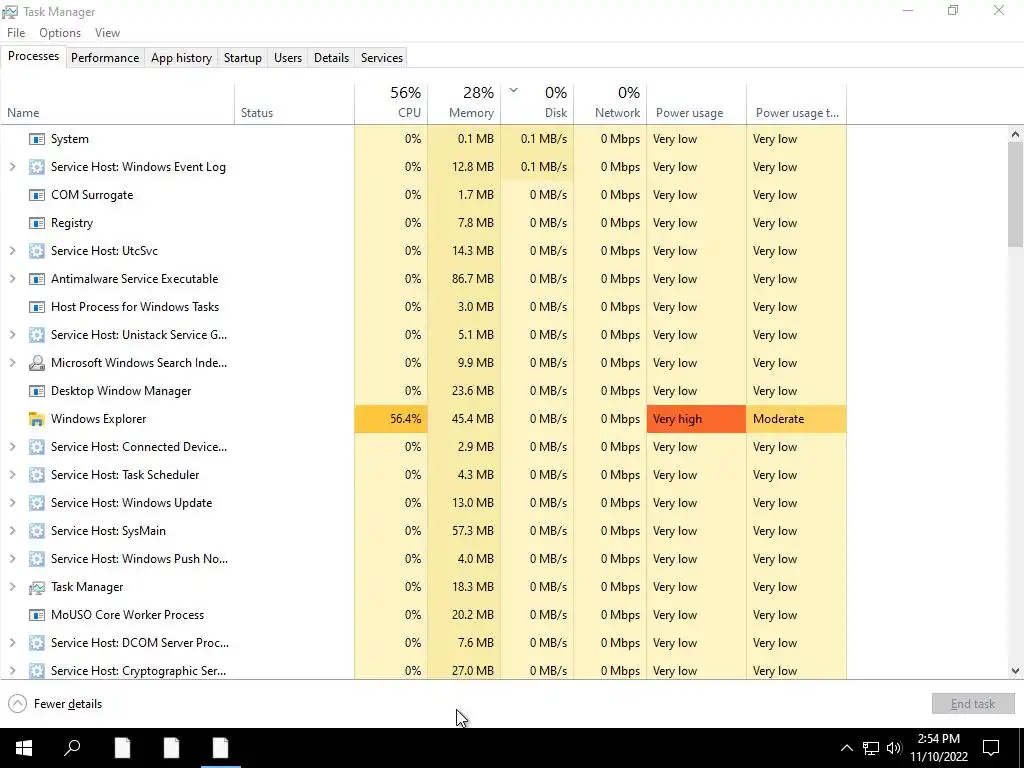Open the File menu
Image resolution: width=1024 pixels, height=768 pixels.
click(16, 33)
